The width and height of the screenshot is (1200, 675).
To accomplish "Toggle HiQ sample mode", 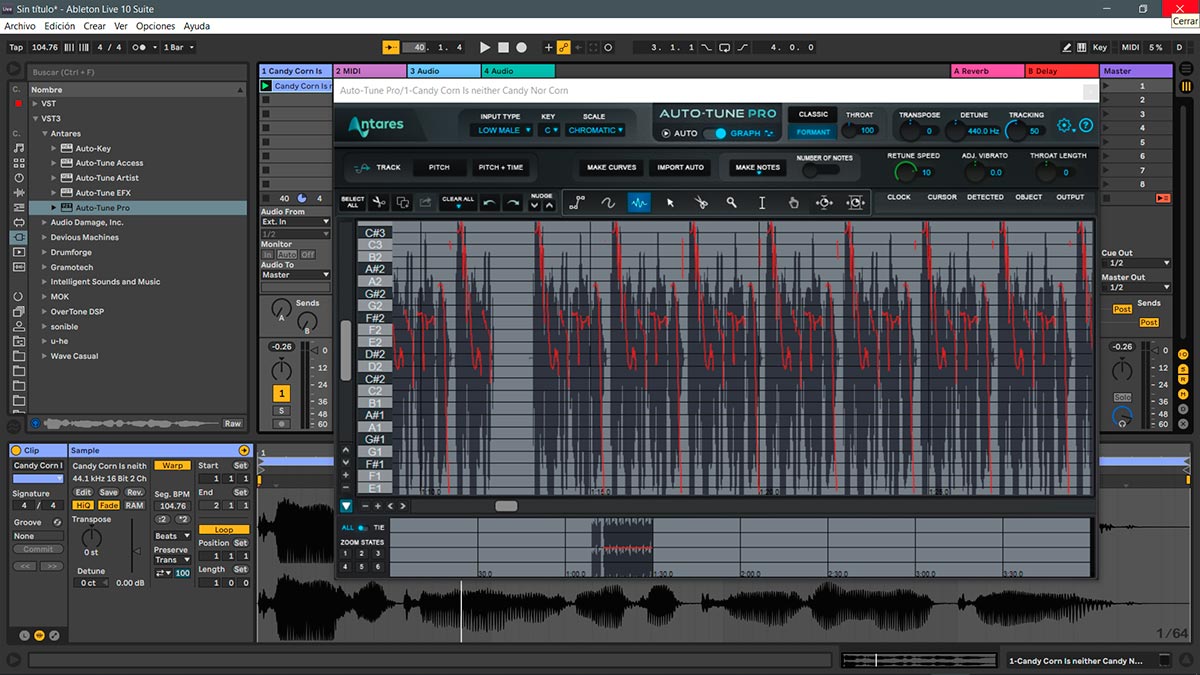I will (x=83, y=506).
